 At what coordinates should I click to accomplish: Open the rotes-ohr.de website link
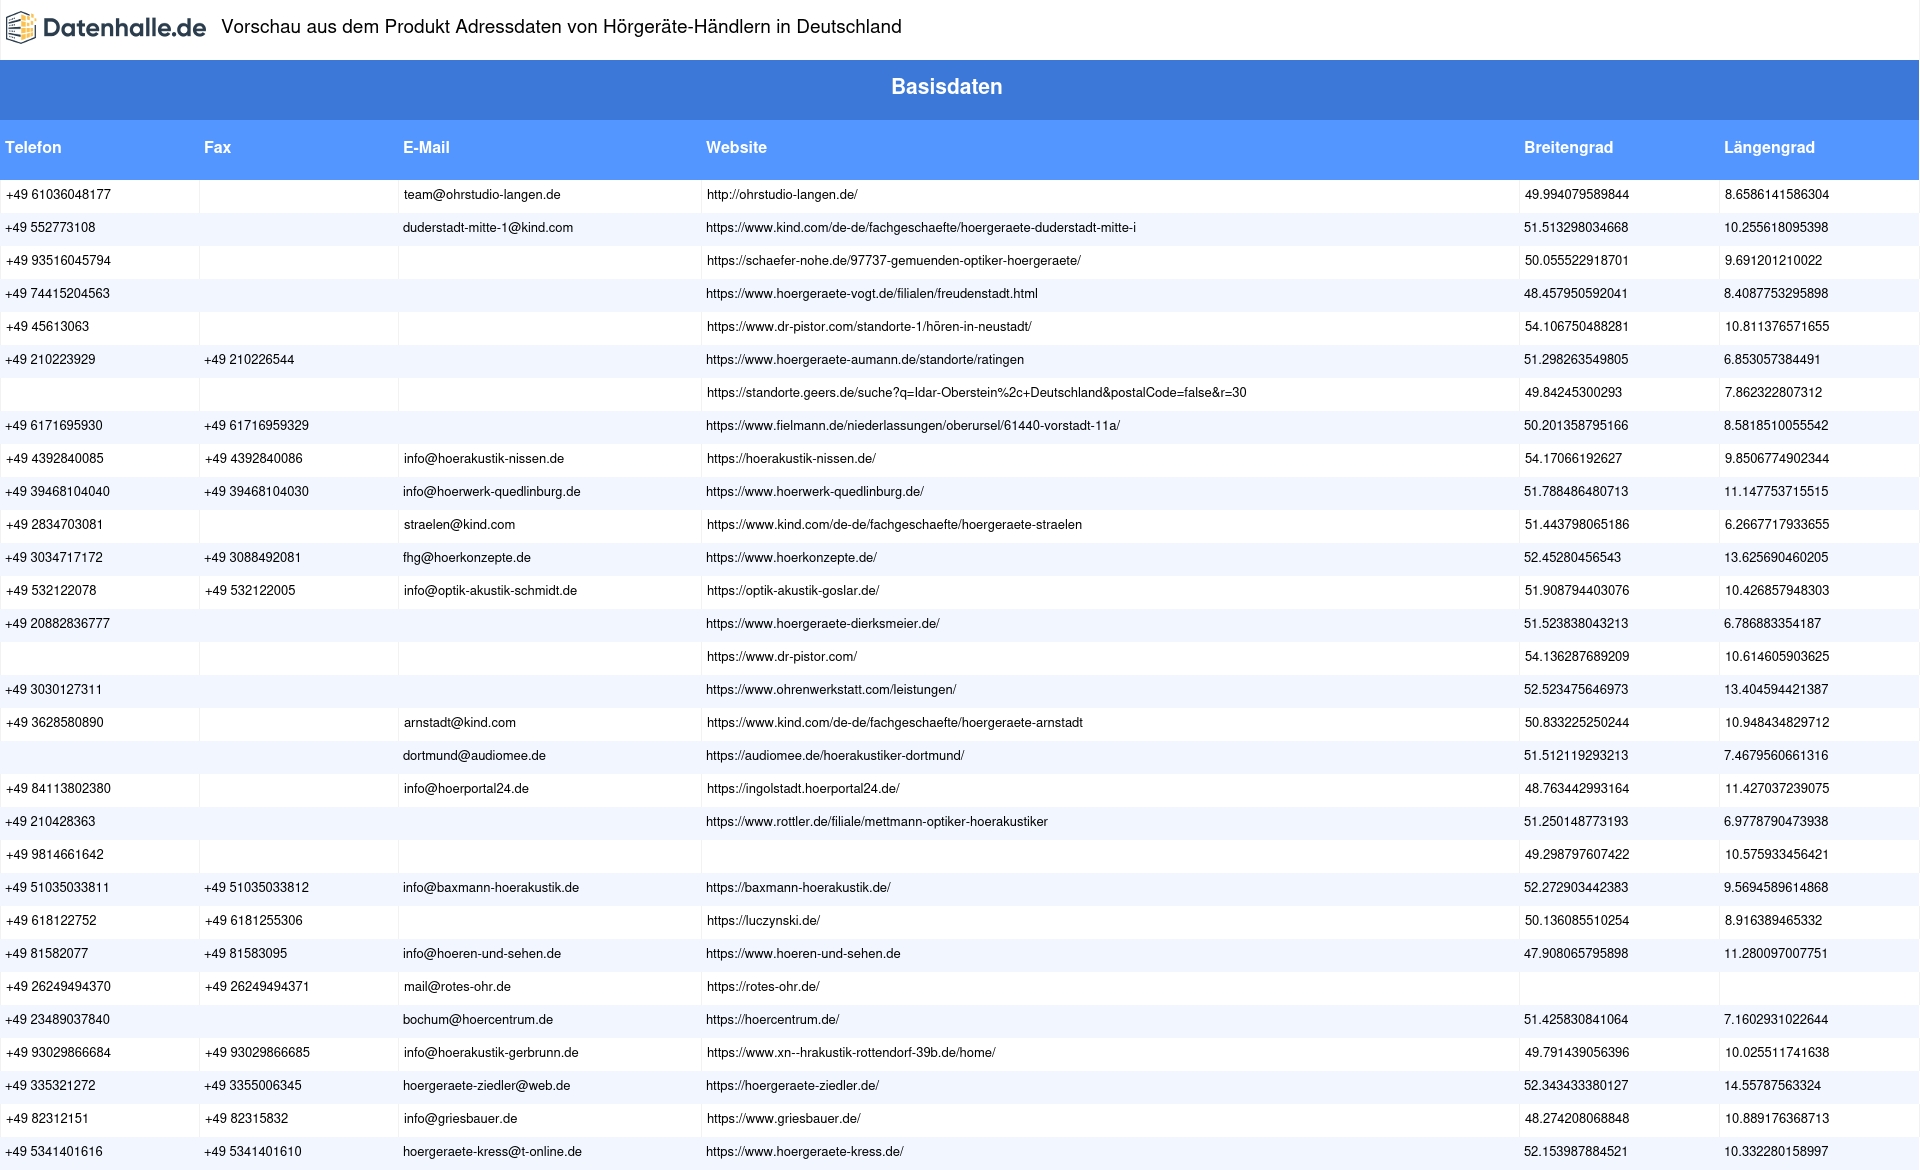(762, 987)
